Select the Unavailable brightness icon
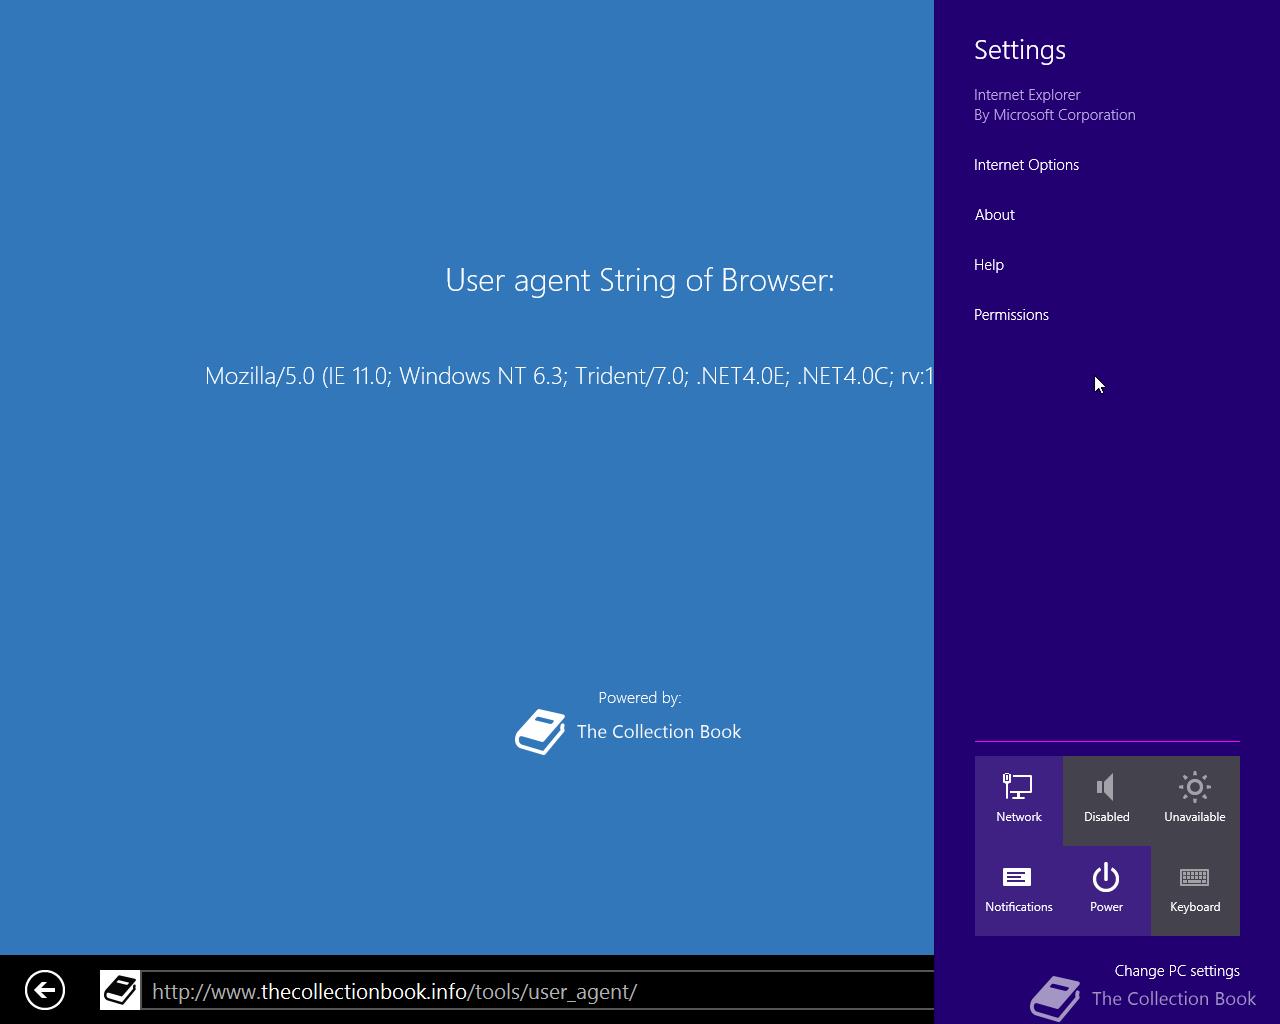This screenshot has height=1024, width=1280. [1195, 801]
